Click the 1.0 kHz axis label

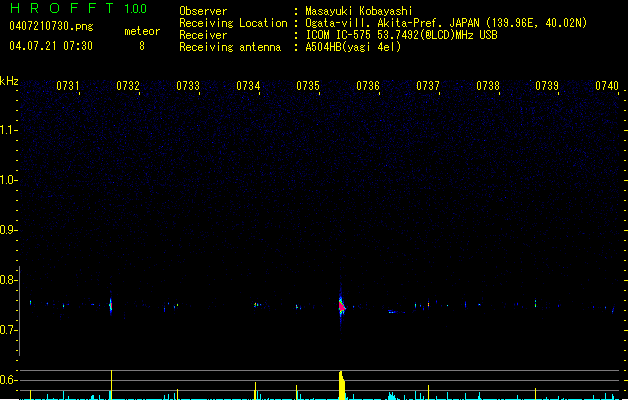coord(7,180)
